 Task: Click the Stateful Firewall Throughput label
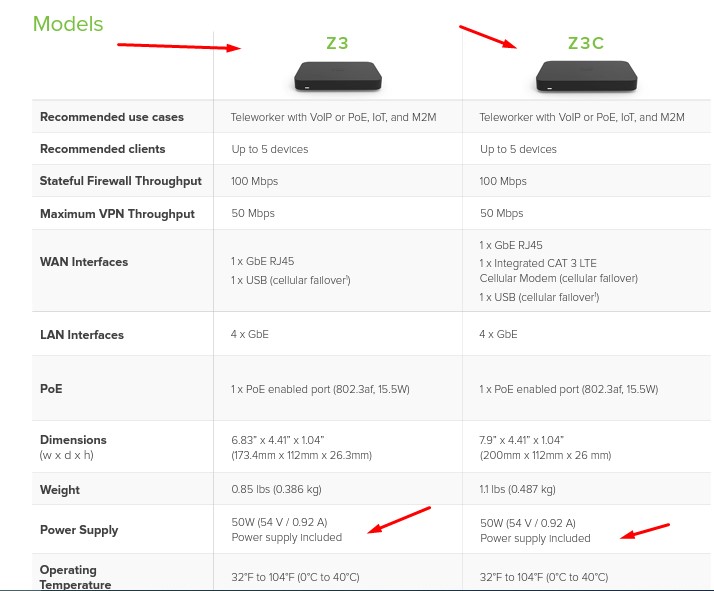120,181
